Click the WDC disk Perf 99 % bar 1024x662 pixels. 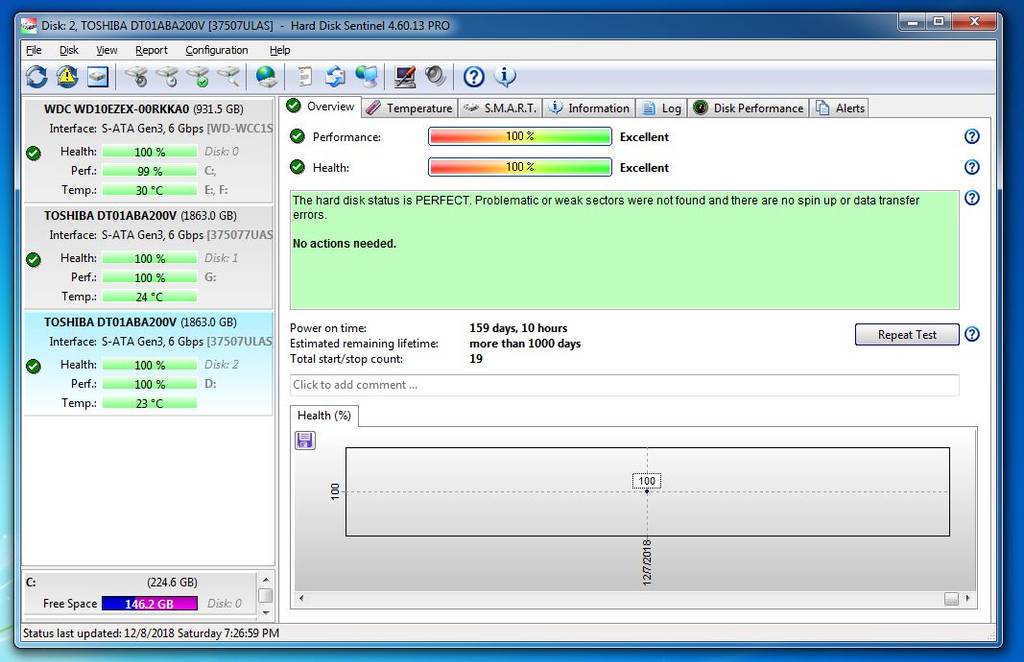[x=150, y=171]
